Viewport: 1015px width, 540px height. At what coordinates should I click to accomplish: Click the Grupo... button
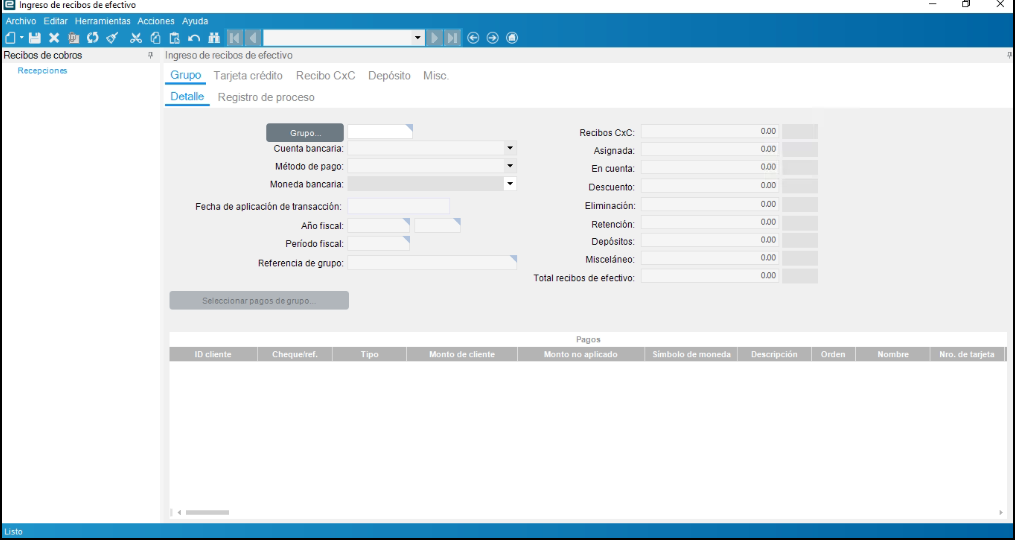coord(305,133)
